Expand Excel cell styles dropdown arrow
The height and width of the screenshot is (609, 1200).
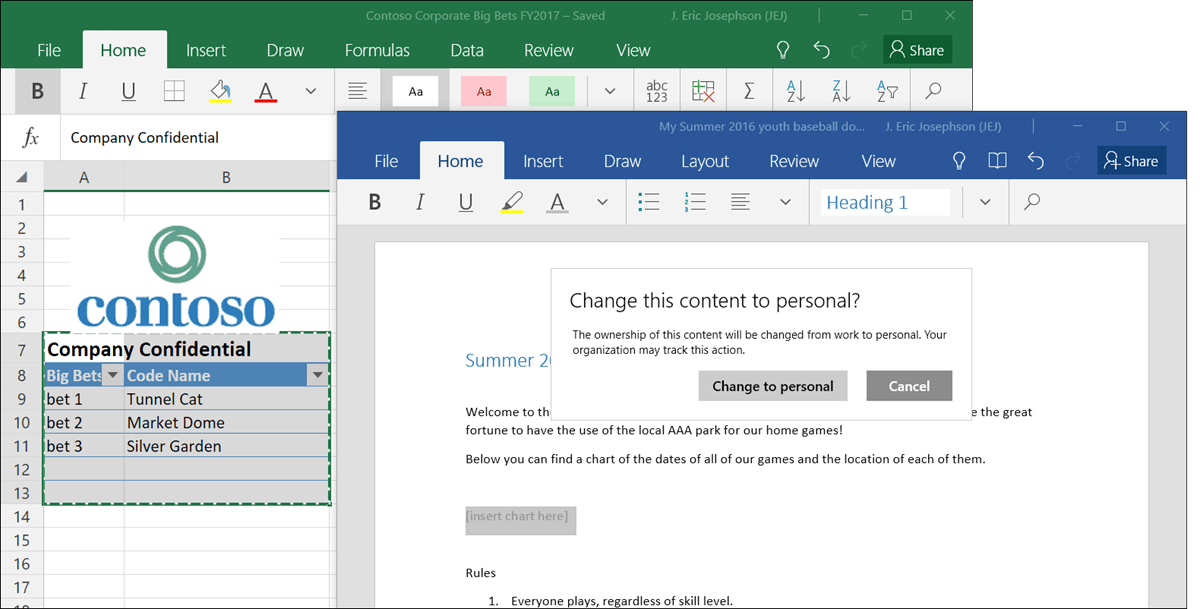click(609, 91)
